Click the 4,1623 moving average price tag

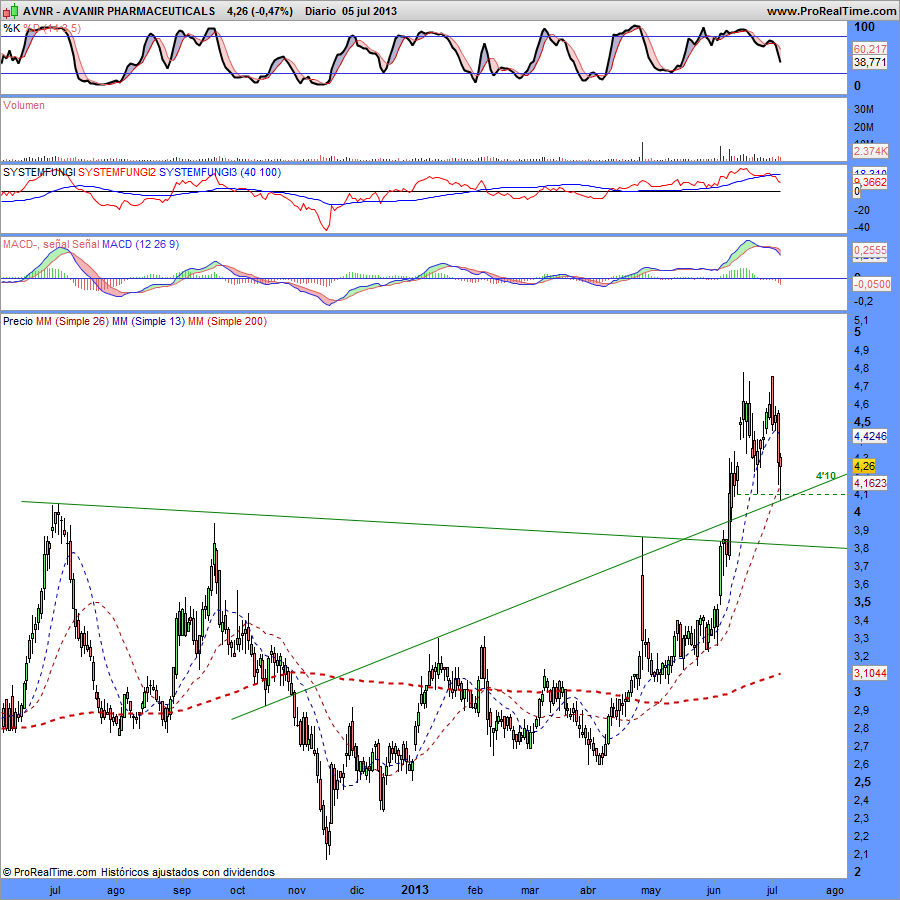pyautogui.click(x=870, y=483)
